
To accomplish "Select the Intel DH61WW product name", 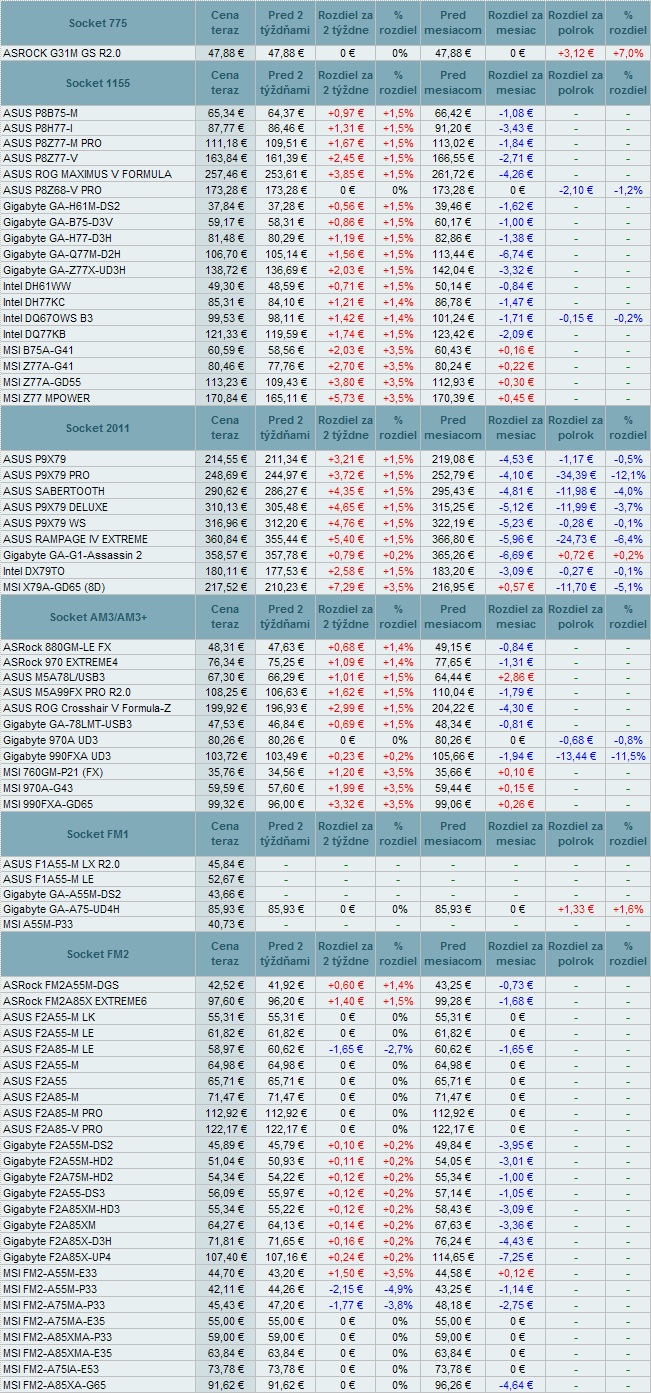I will pyautogui.click(x=36, y=286).
